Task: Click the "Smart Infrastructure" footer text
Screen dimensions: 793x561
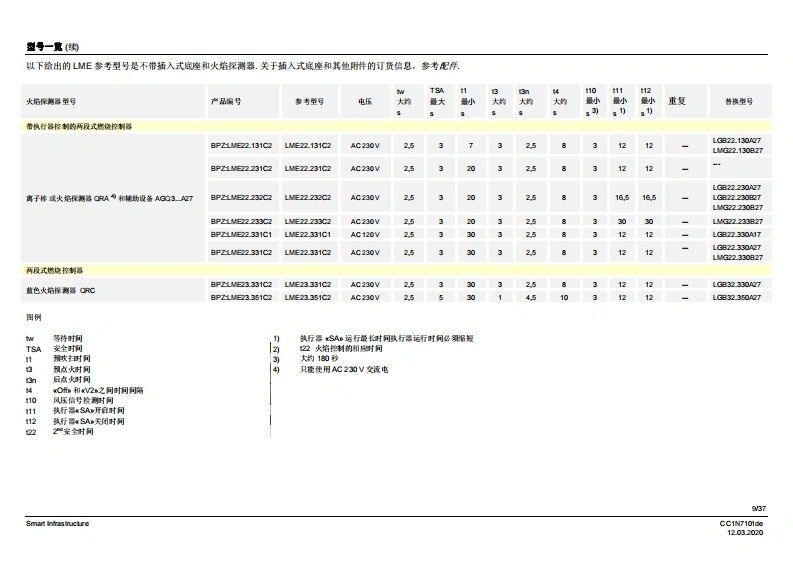Action: click(57, 523)
